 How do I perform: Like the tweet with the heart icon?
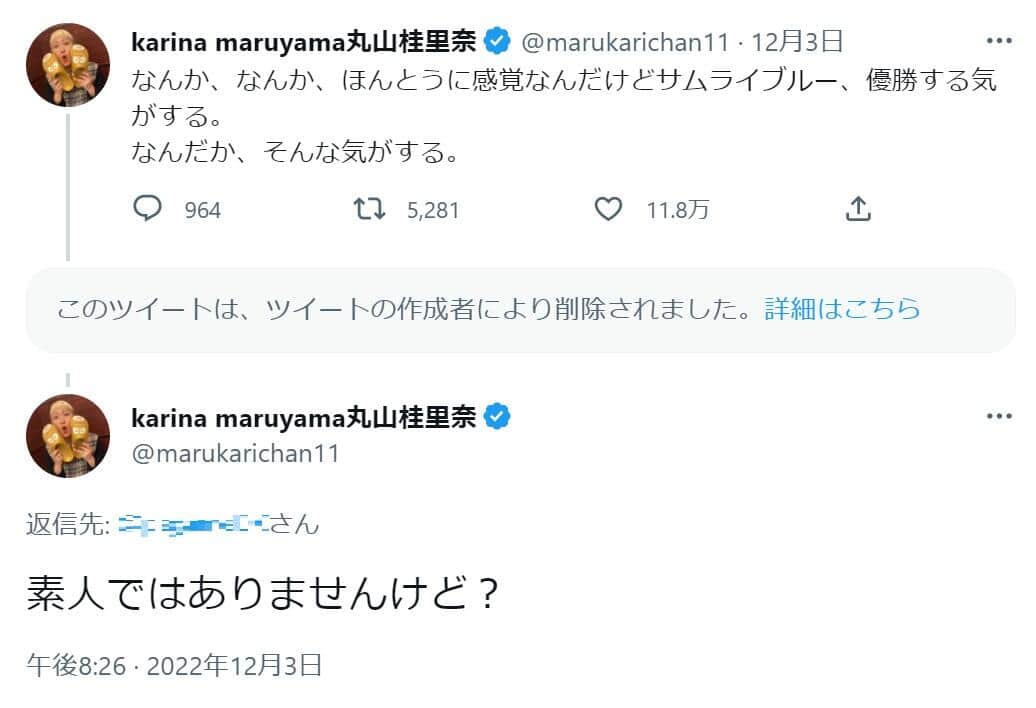[606, 208]
